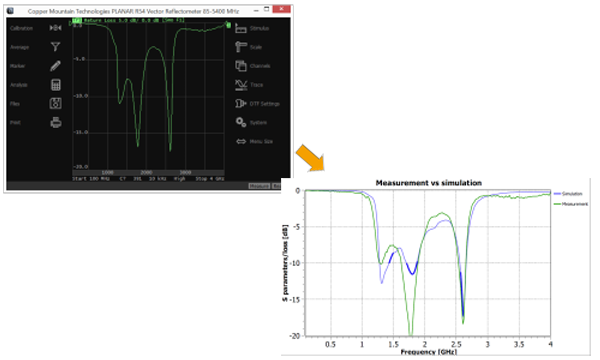Click the Print printer icon

55,122
